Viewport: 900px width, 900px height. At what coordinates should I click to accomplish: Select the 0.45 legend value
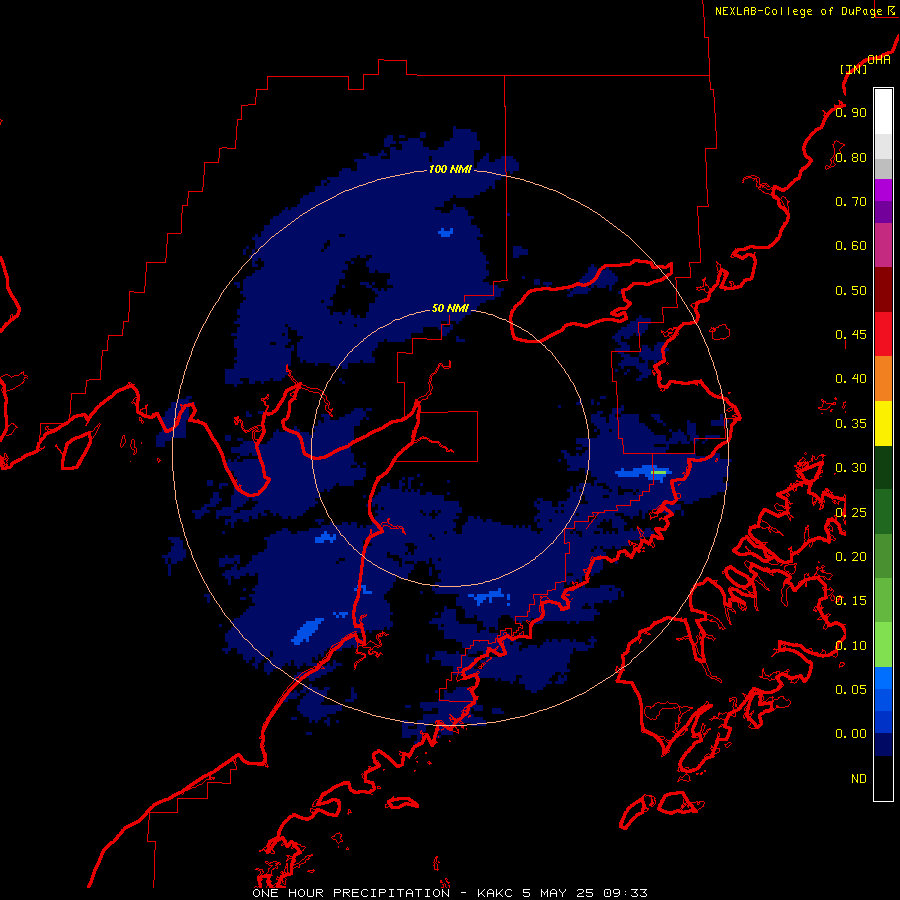pos(851,335)
